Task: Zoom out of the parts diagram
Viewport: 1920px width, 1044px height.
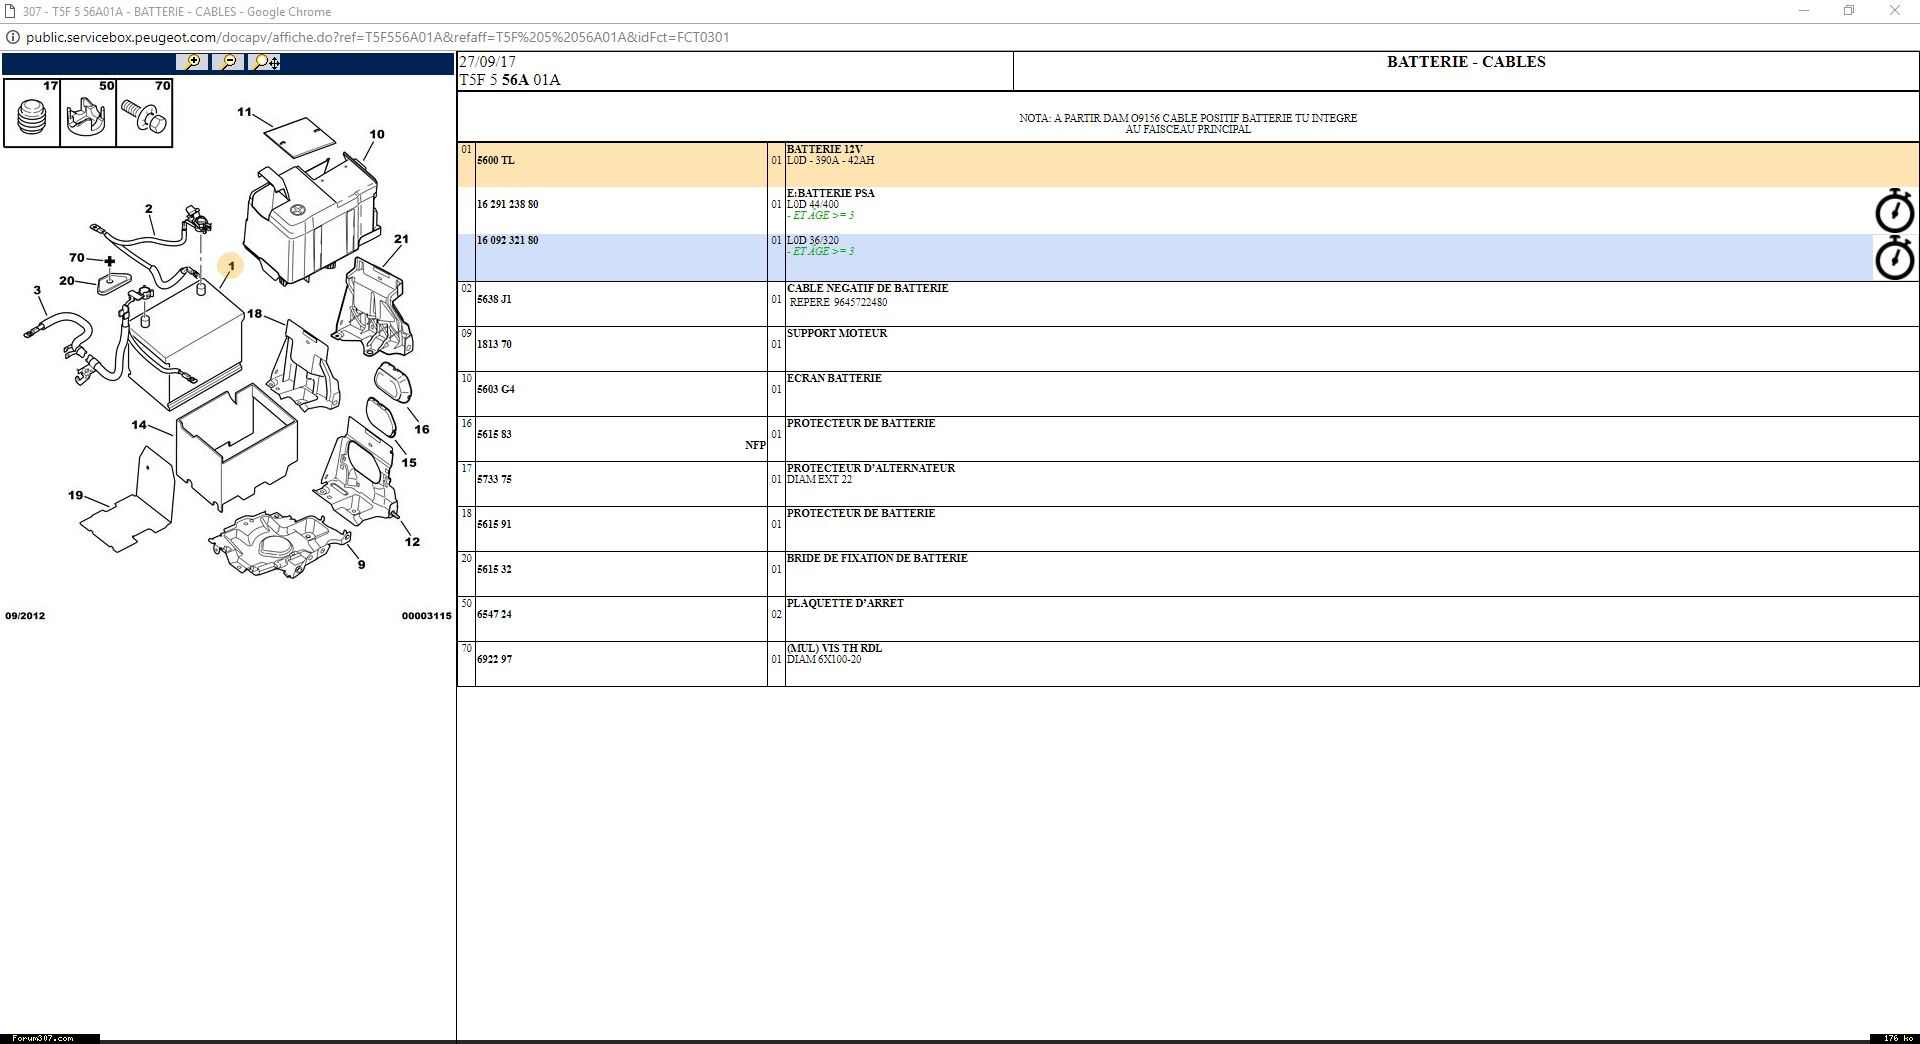Action: coord(228,62)
